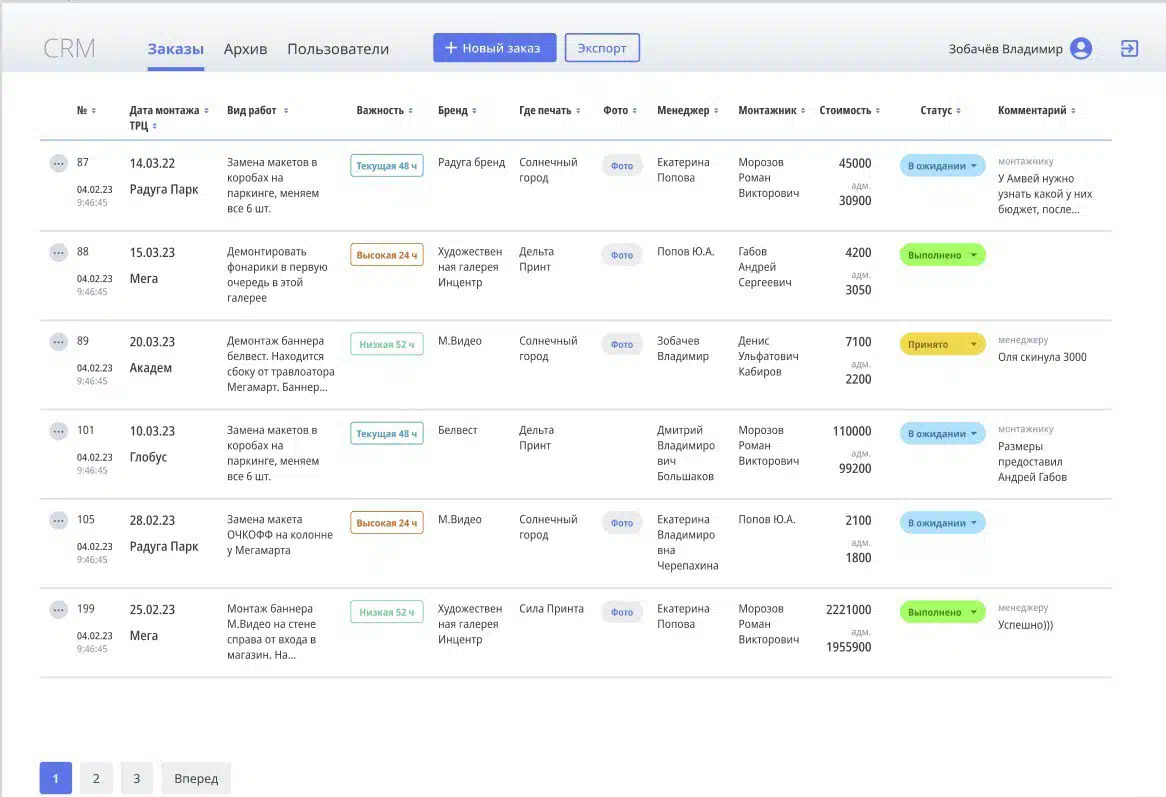Viewport: 1166px width, 797px height.
Task: Change the Принято status of order 89
Action: click(x=942, y=345)
